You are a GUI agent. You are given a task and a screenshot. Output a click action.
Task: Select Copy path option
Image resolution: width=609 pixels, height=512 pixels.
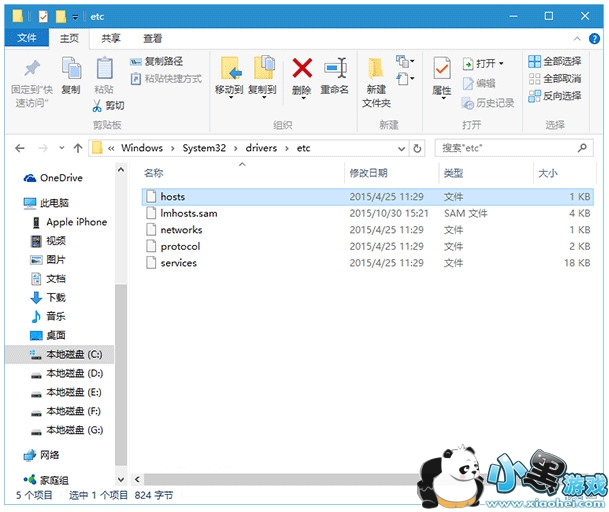click(157, 61)
